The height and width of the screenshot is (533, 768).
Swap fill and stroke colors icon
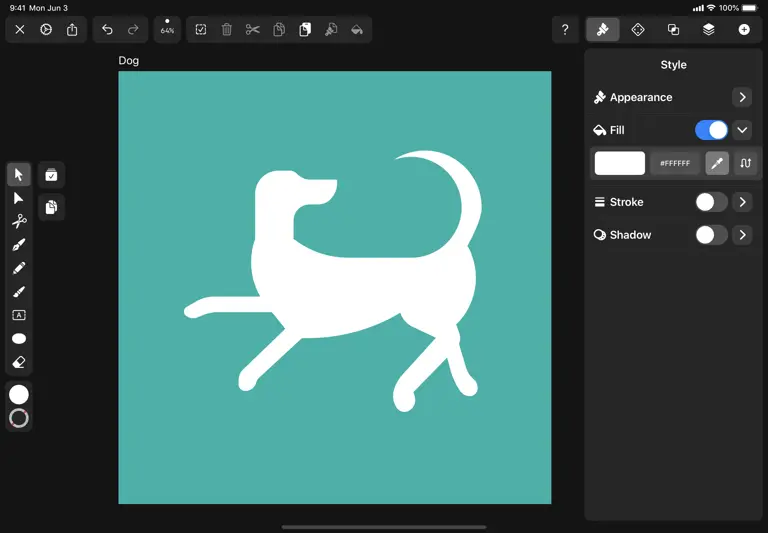(x=745, y=163)
